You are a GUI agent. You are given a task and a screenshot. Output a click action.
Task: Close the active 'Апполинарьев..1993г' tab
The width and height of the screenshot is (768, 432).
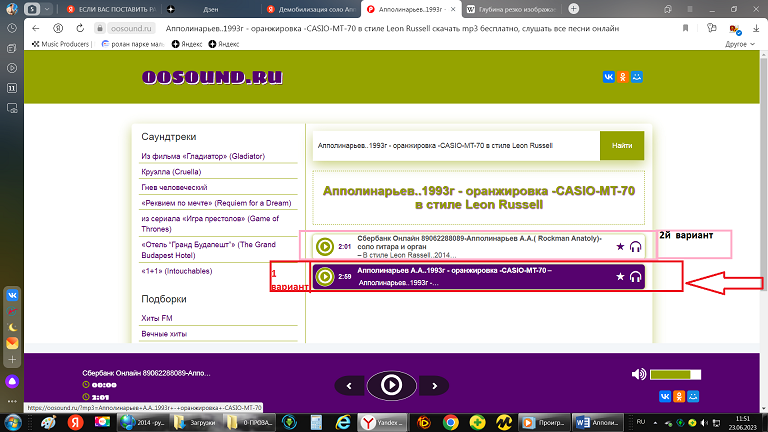tap(453, 9)
